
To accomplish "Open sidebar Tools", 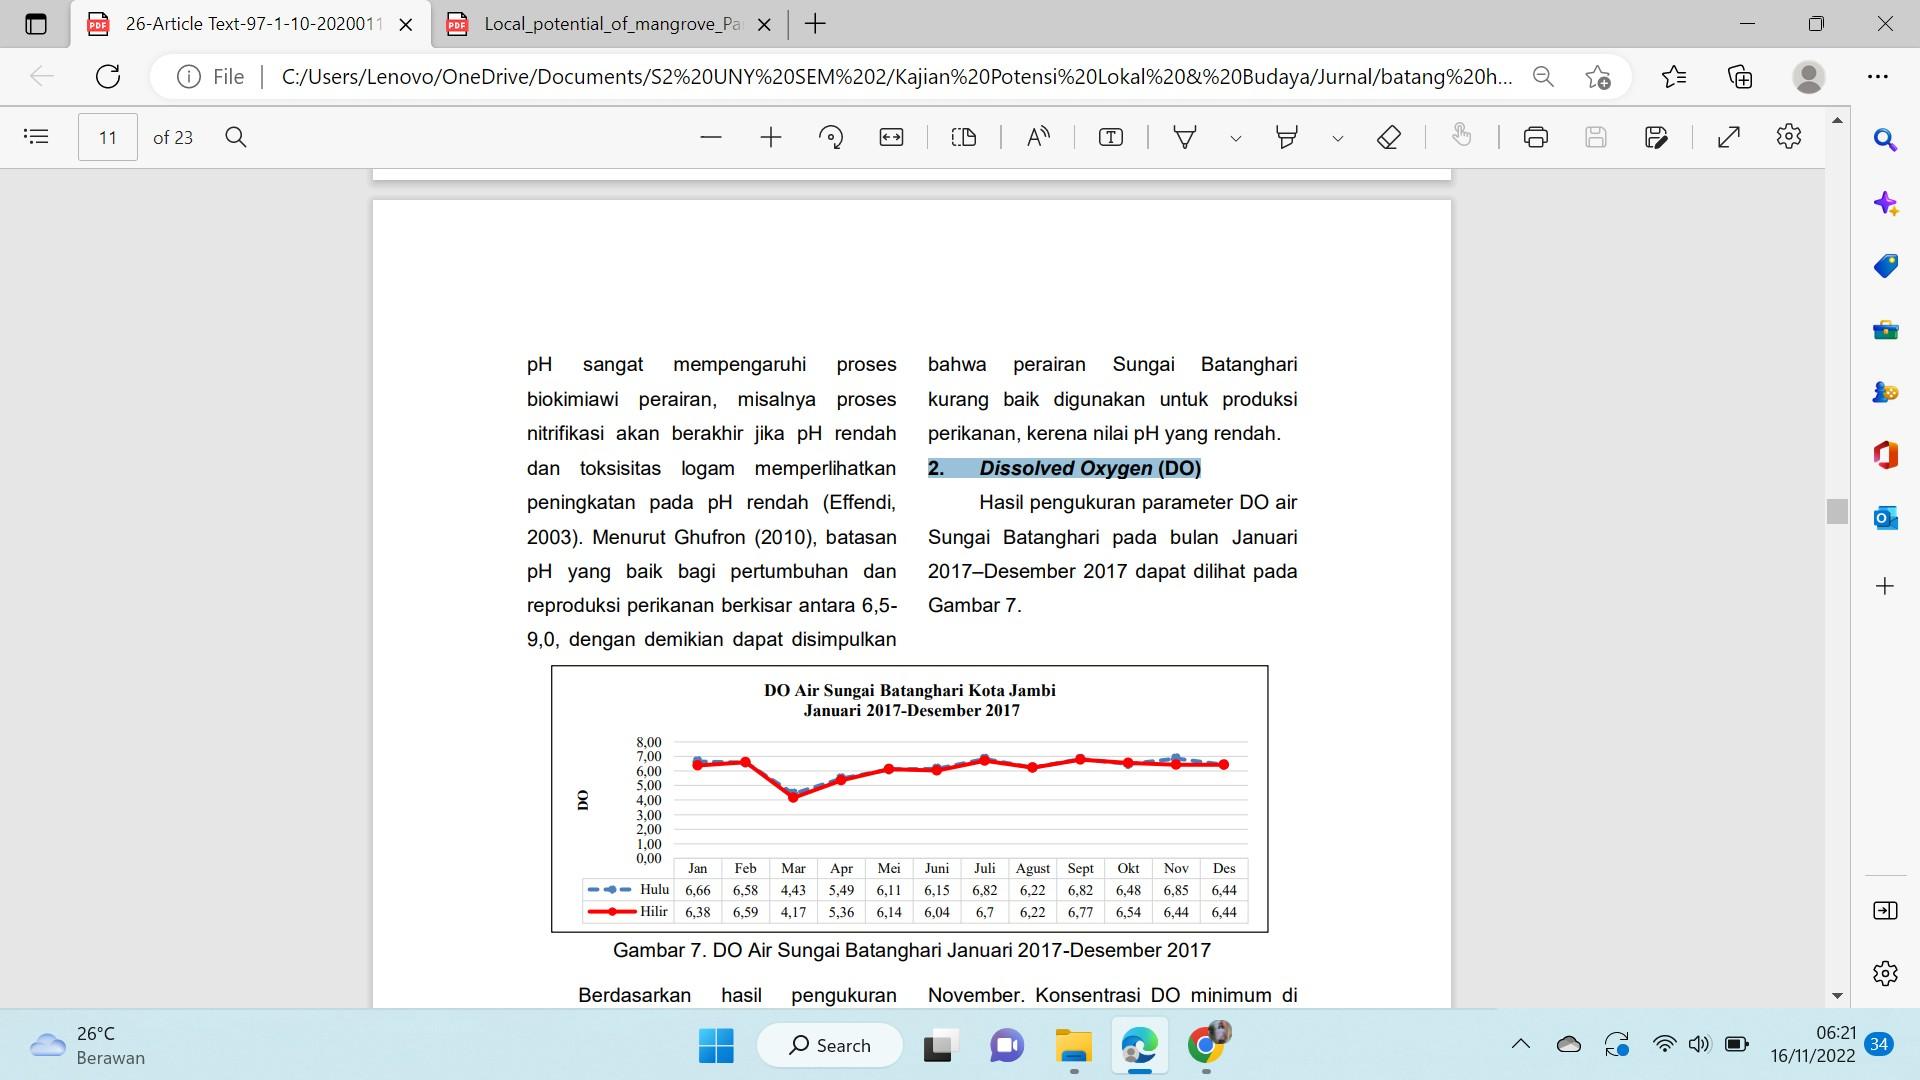I will pos(1885,329).
